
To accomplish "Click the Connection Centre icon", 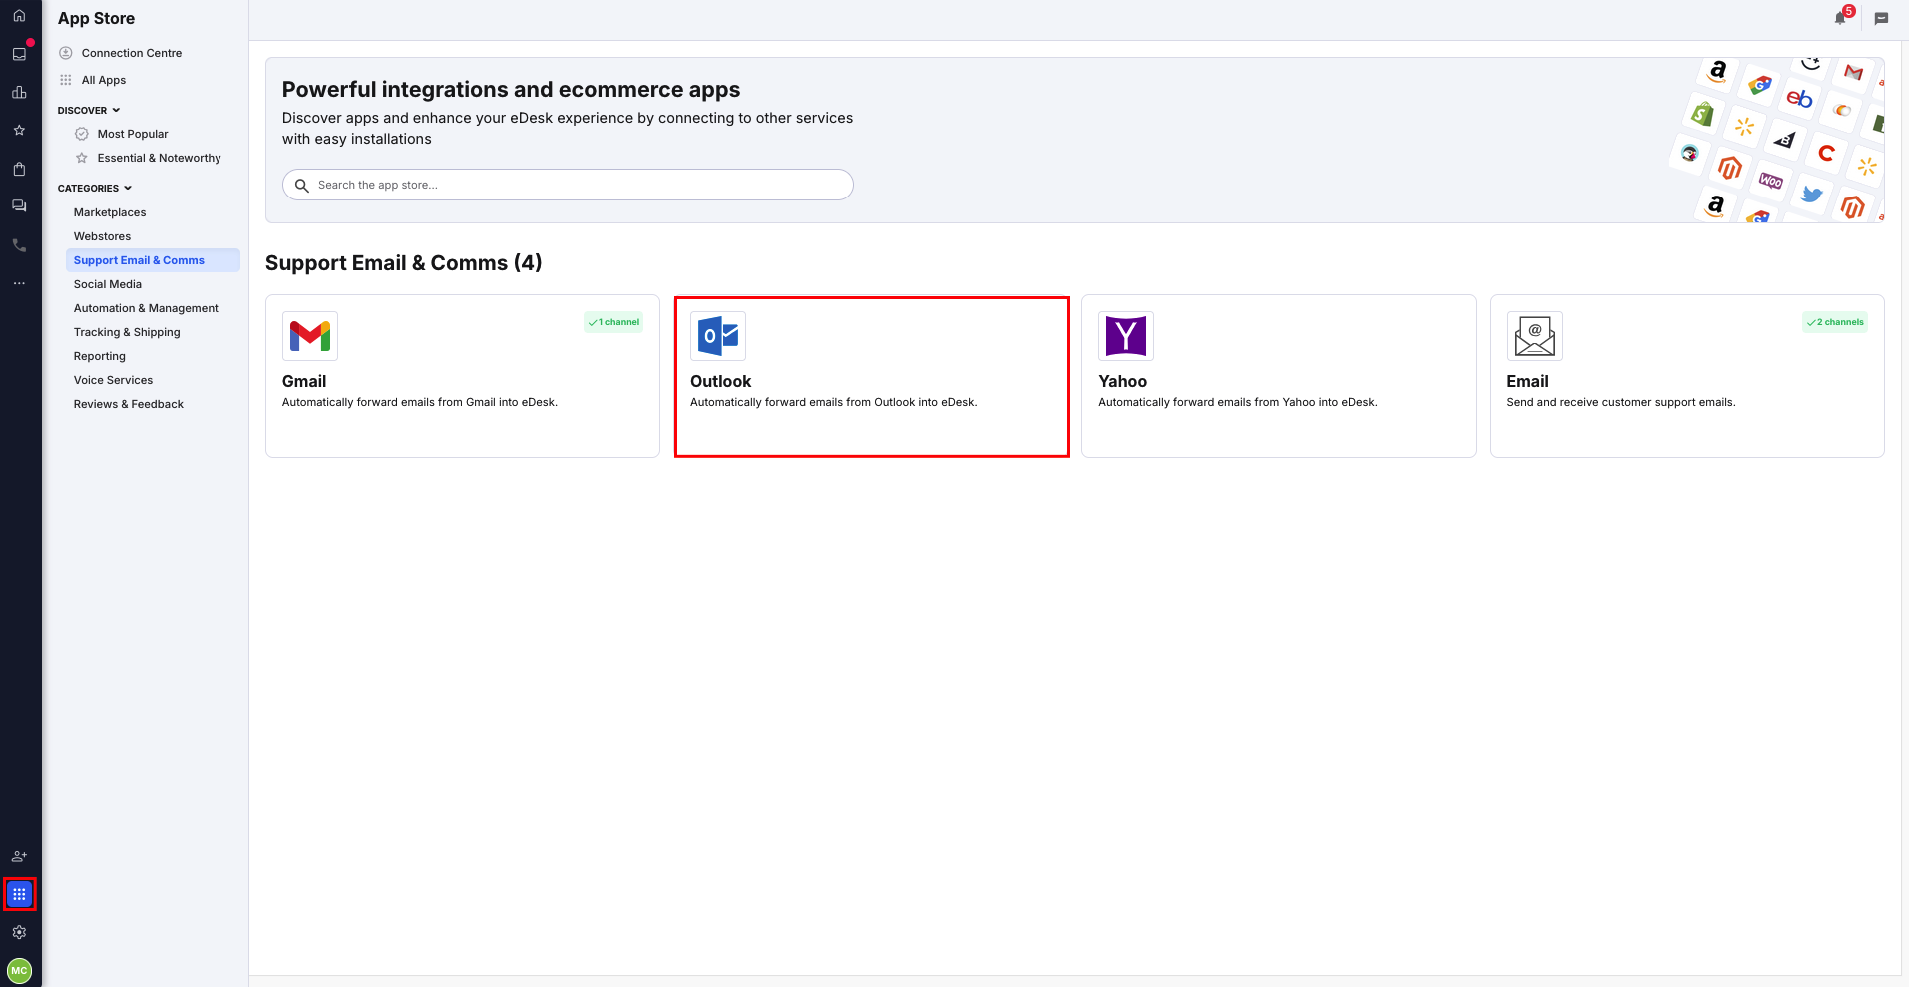I will click(x=66, y=53).
